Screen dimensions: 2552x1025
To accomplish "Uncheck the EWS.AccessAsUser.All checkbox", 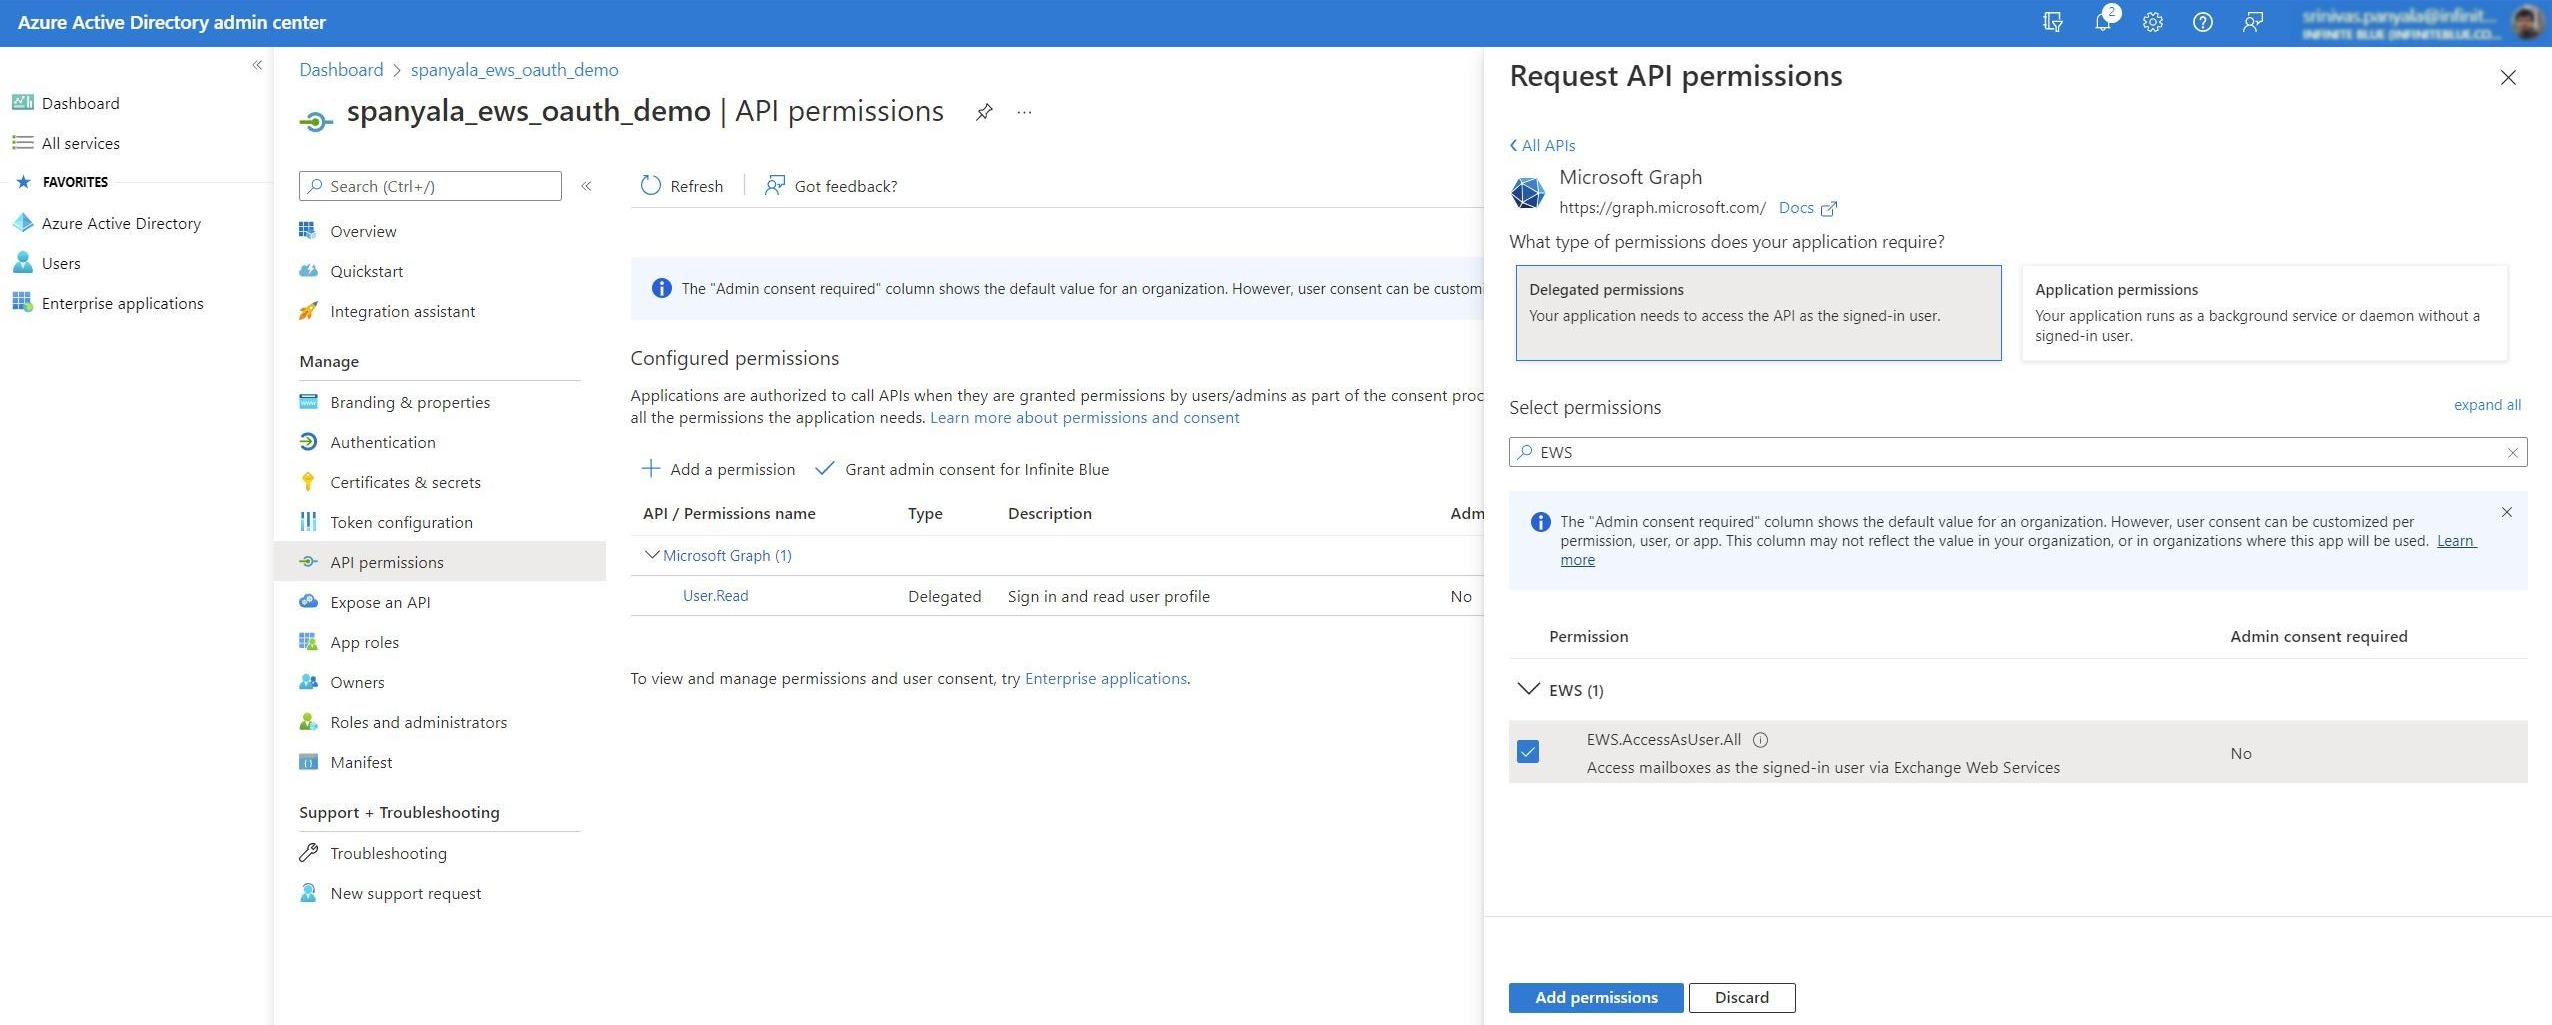I will pos(1528,752).
